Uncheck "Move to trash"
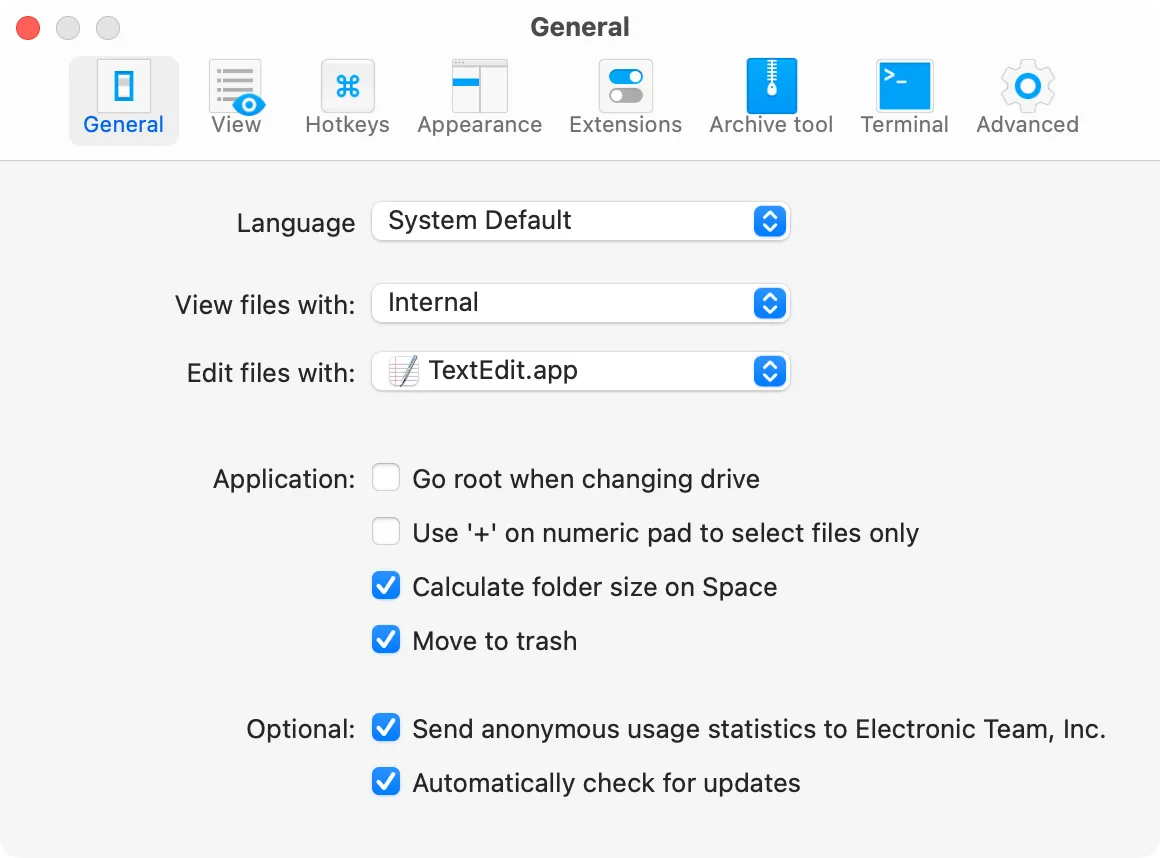 point(386,639)
